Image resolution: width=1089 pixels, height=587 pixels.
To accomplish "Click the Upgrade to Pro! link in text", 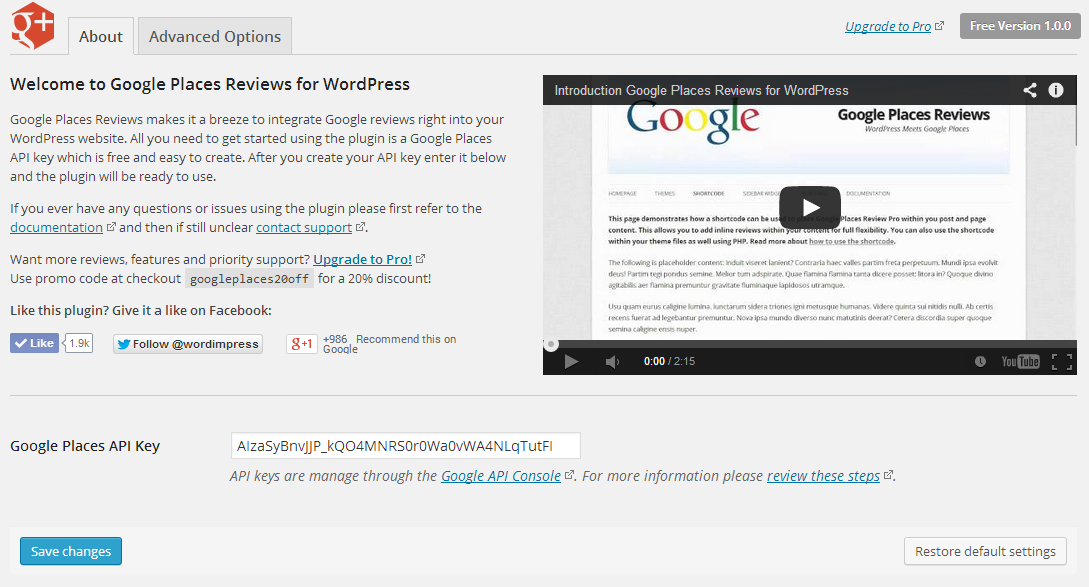I will (x=363, y=259).
